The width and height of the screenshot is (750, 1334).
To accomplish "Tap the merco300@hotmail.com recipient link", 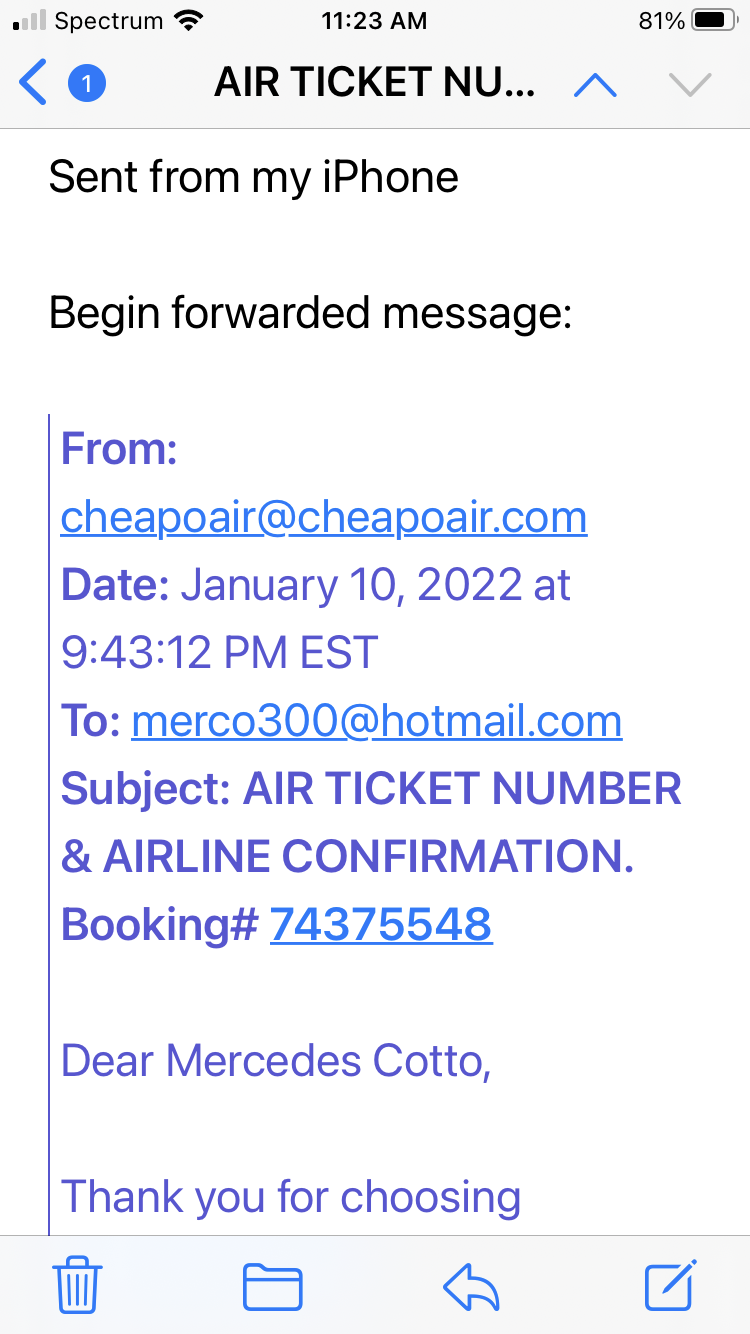I will [377, 722].
